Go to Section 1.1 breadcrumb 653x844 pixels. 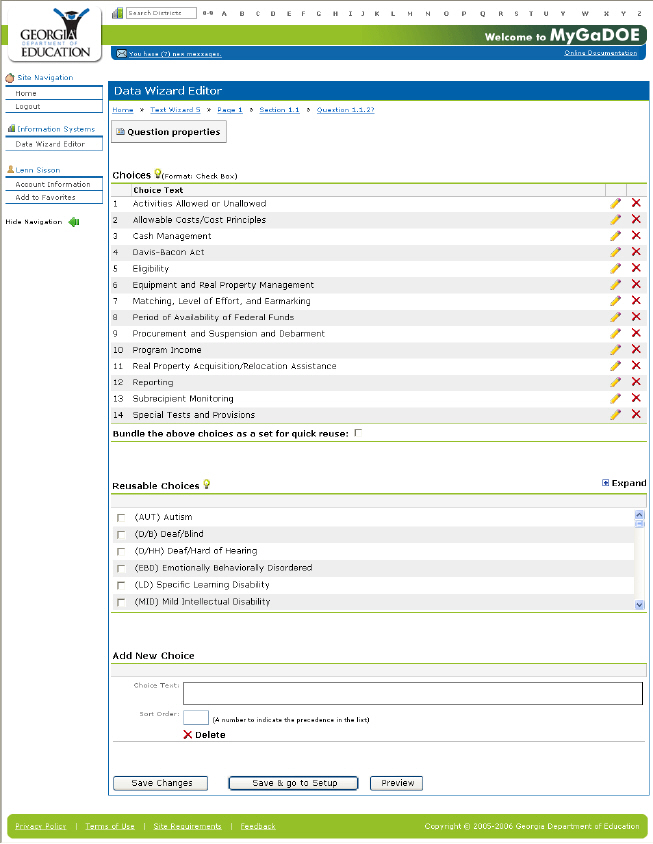[279, 110]
